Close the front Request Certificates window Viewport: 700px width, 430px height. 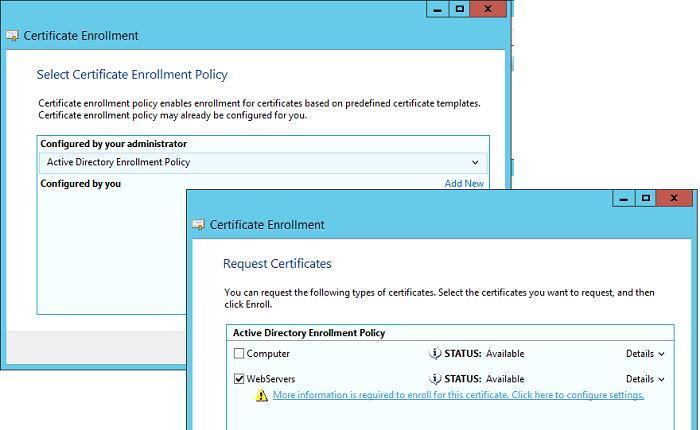[x=674, y=198]
